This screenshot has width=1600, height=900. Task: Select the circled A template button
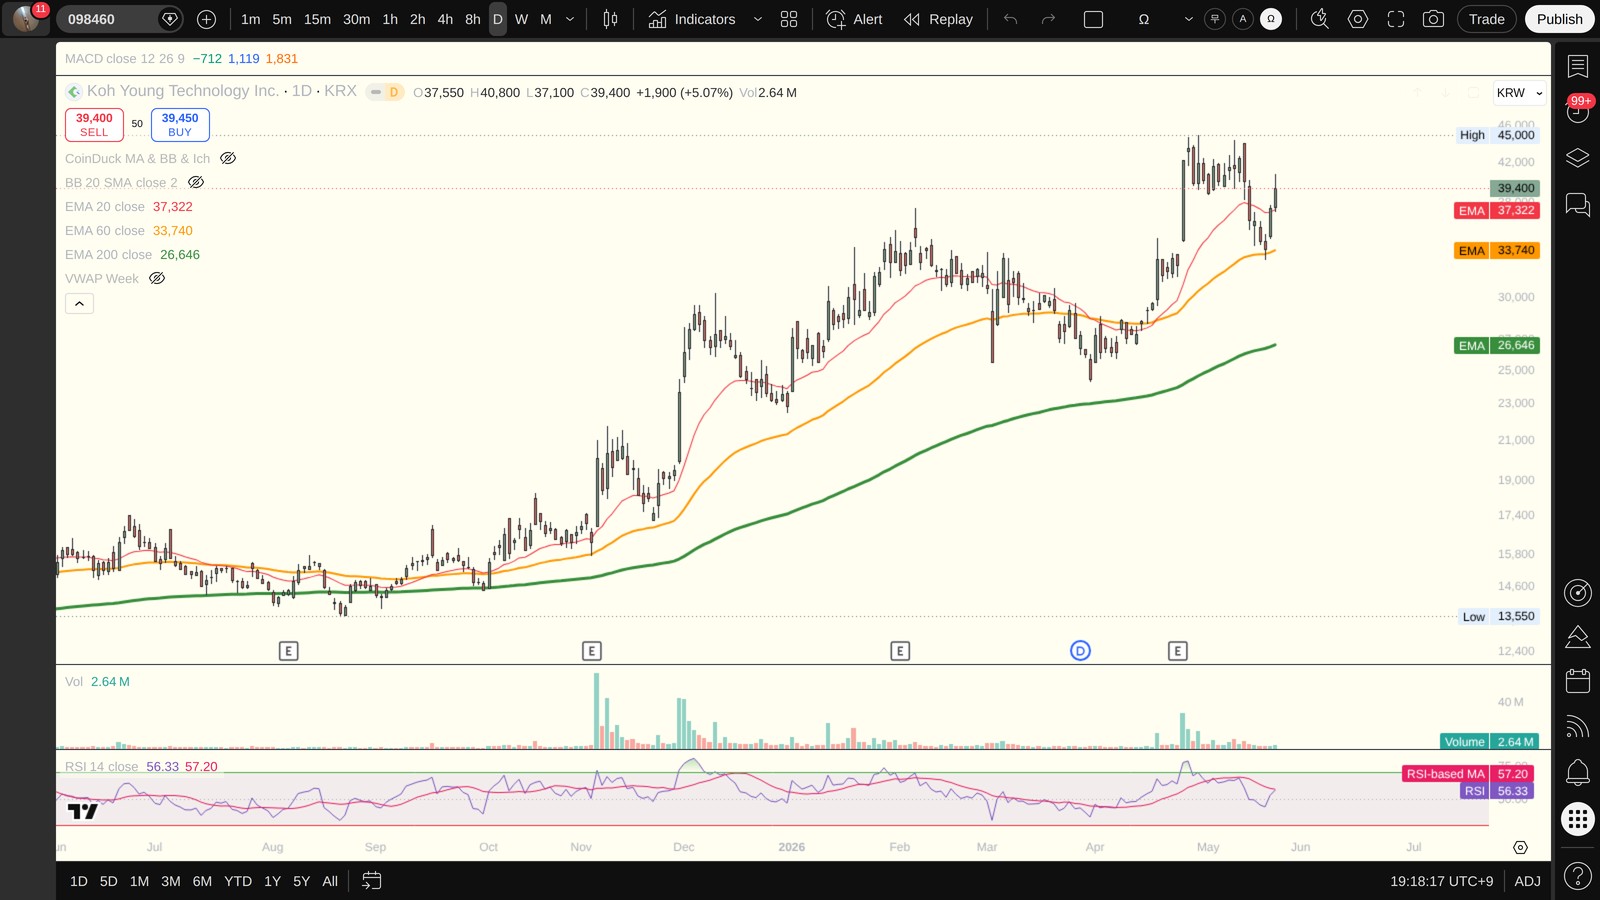tap(1243, 19)
